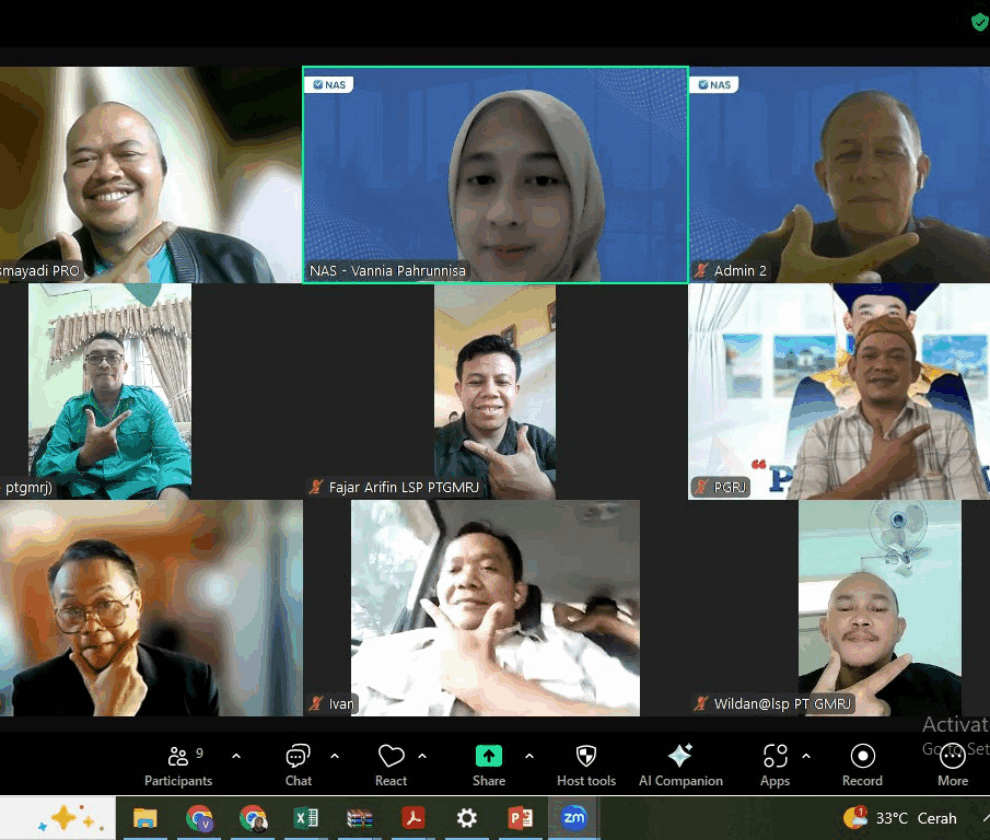Select the Admin 2 video tile
This screenshot has height=840, width=990.
pos(838,175)
